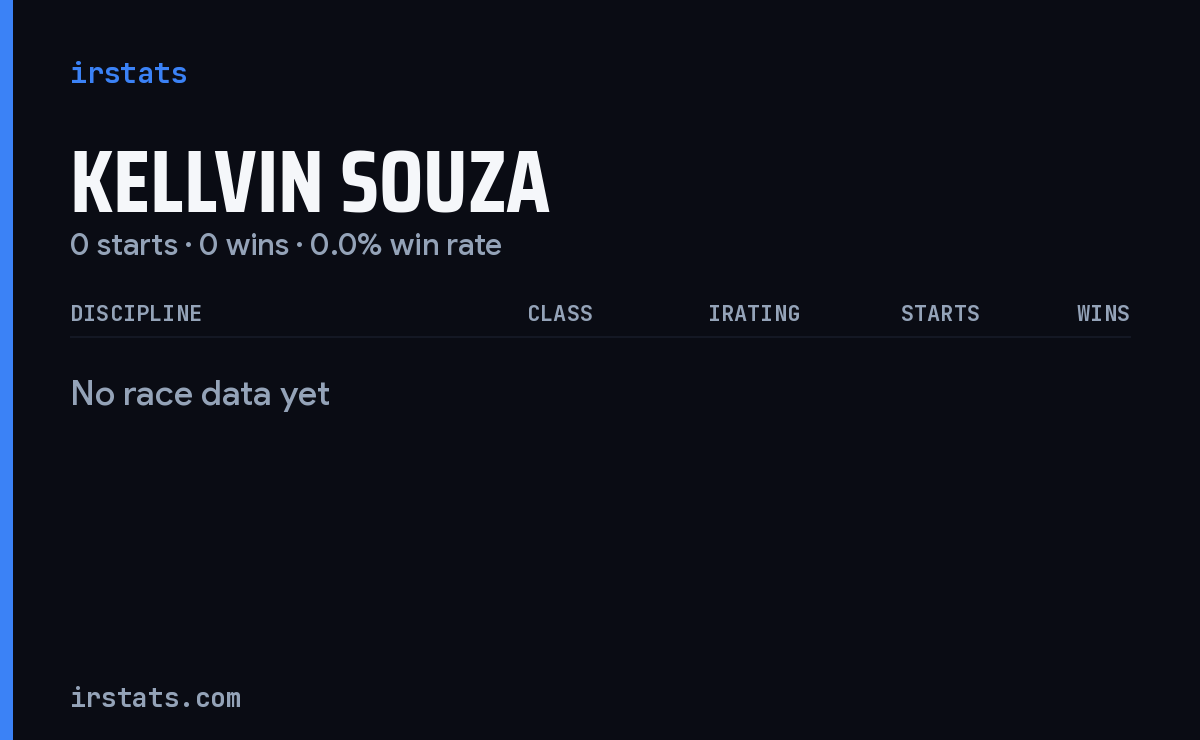Sort by the DISCIPLINE column header
Image resolution: width=1200 pixels, height=740 pixels.
136,314
